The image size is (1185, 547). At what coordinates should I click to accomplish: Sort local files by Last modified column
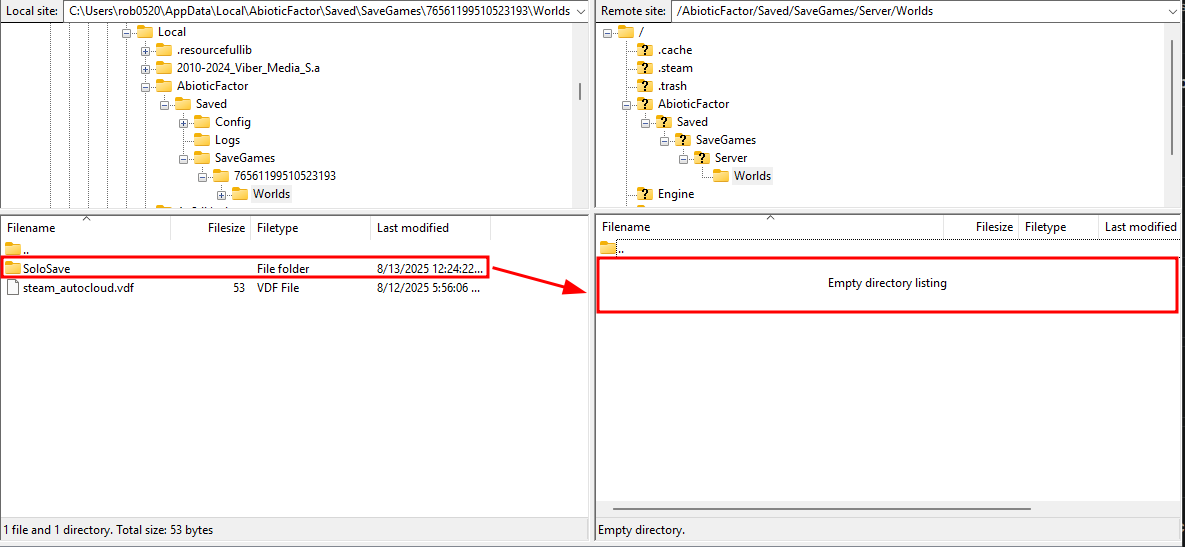[431, 227]
